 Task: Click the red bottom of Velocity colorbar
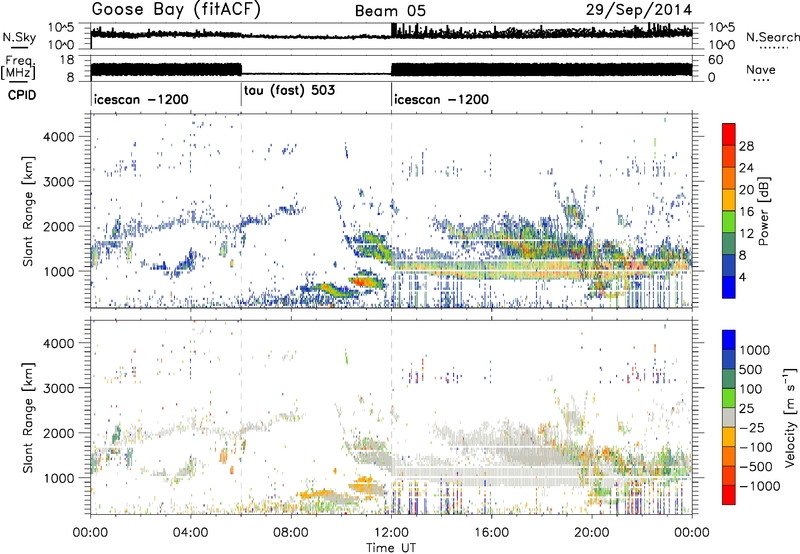729,495
